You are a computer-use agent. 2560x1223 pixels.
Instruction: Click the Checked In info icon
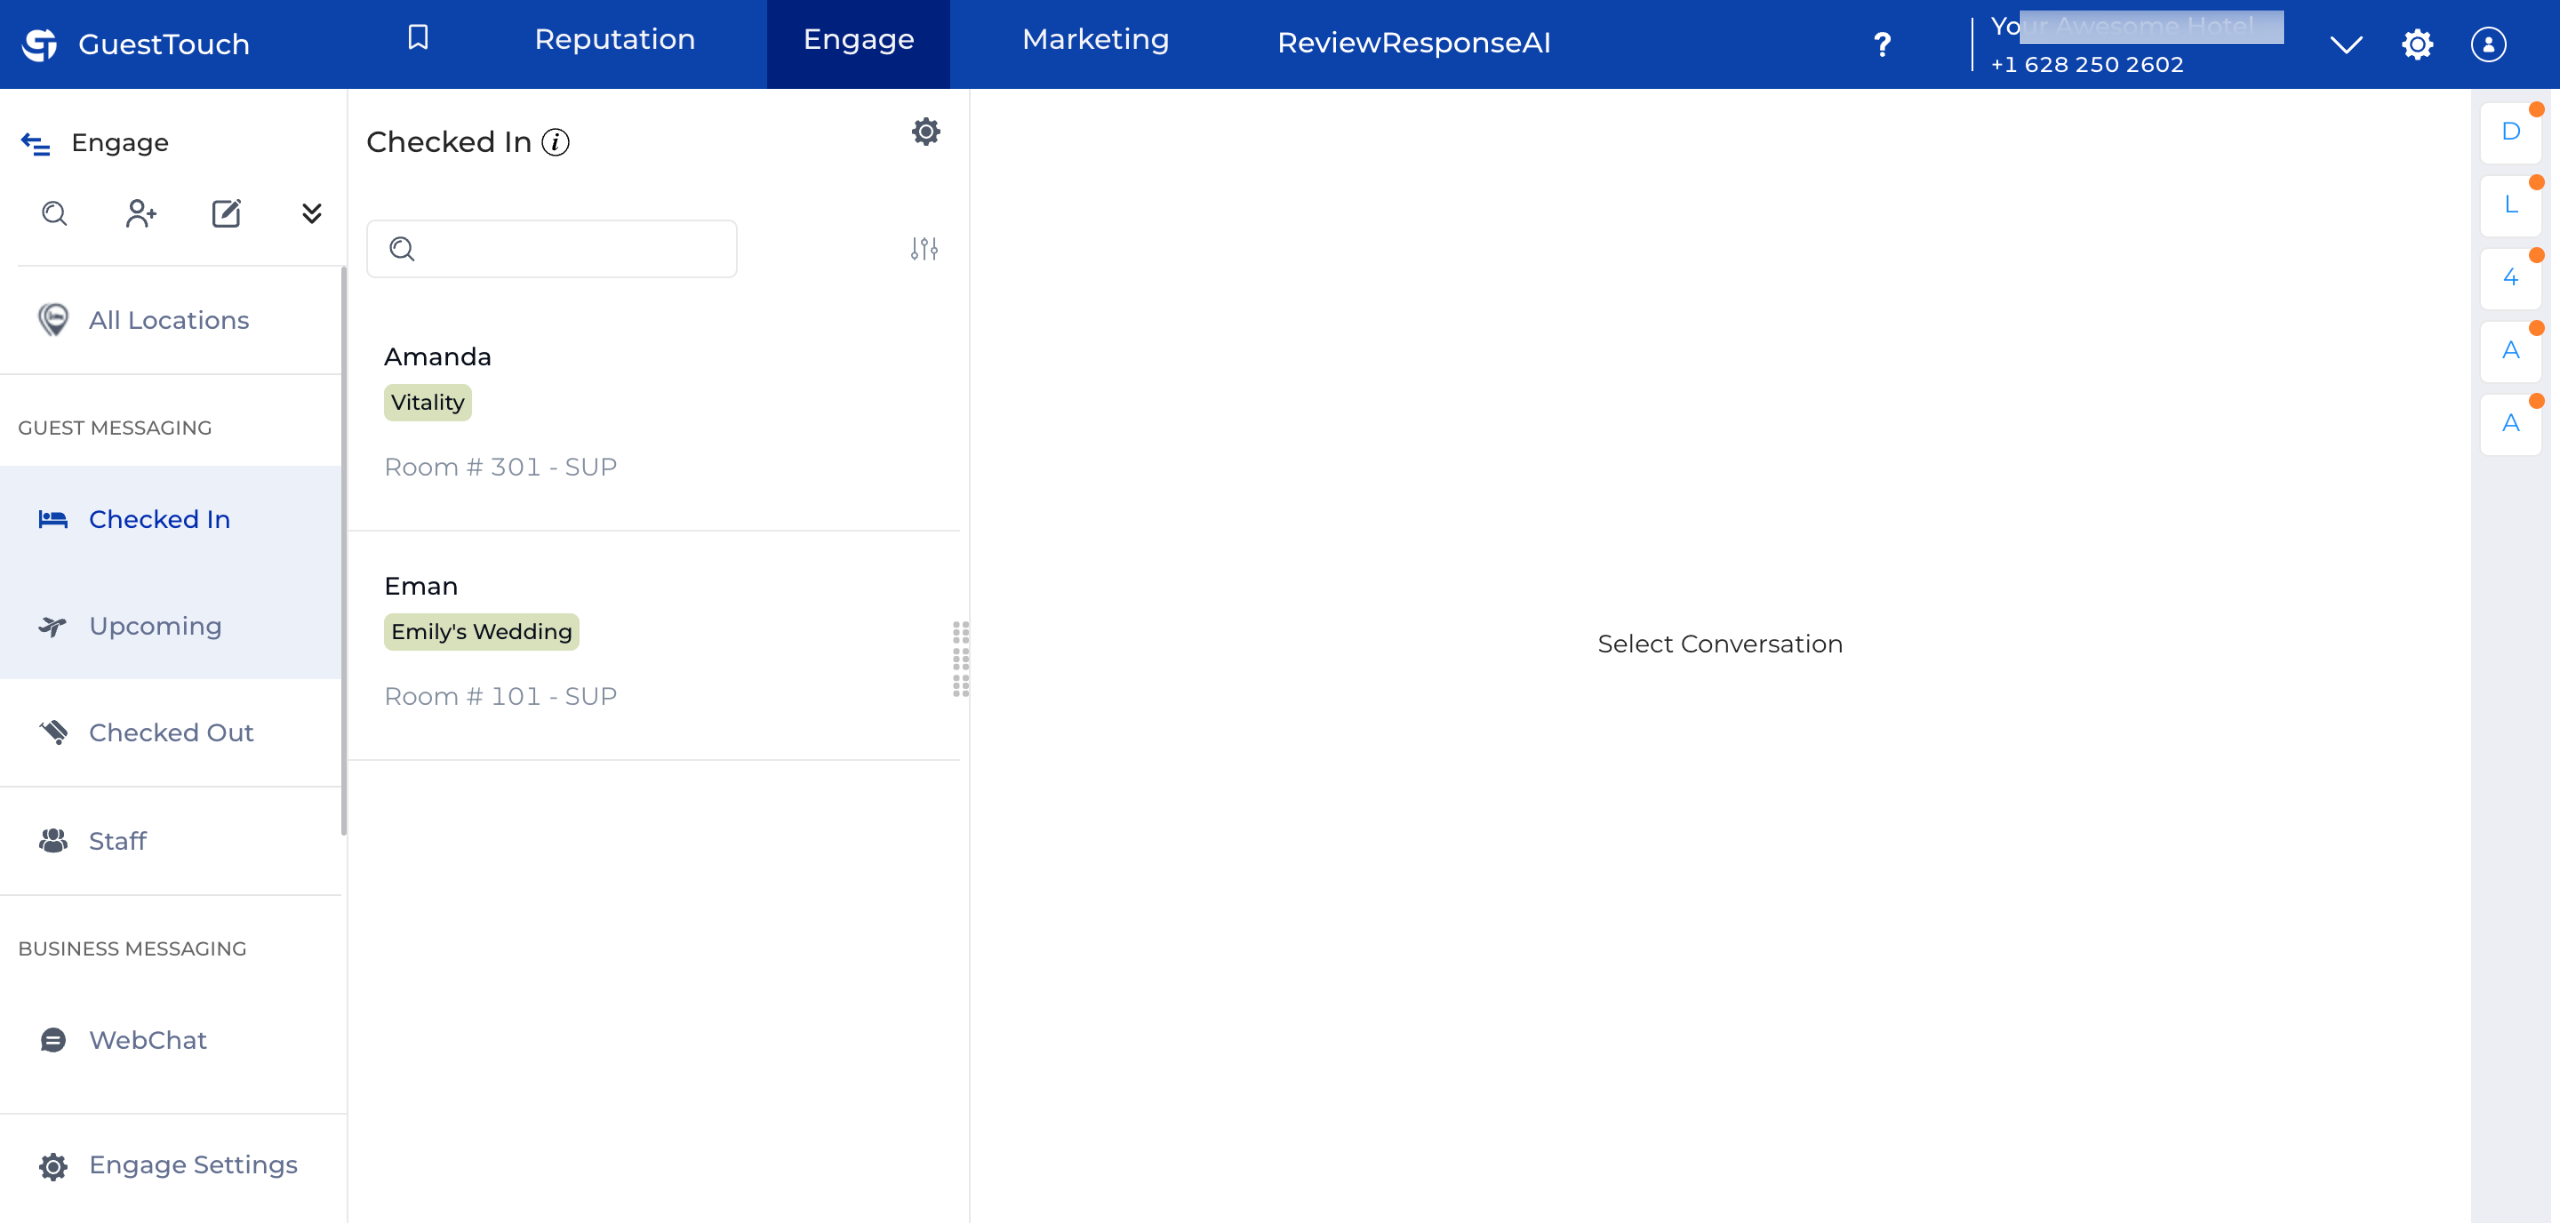point(556,143)
